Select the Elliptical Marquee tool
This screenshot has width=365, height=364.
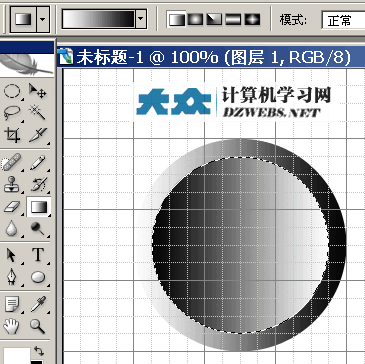[x=13, y=92]
